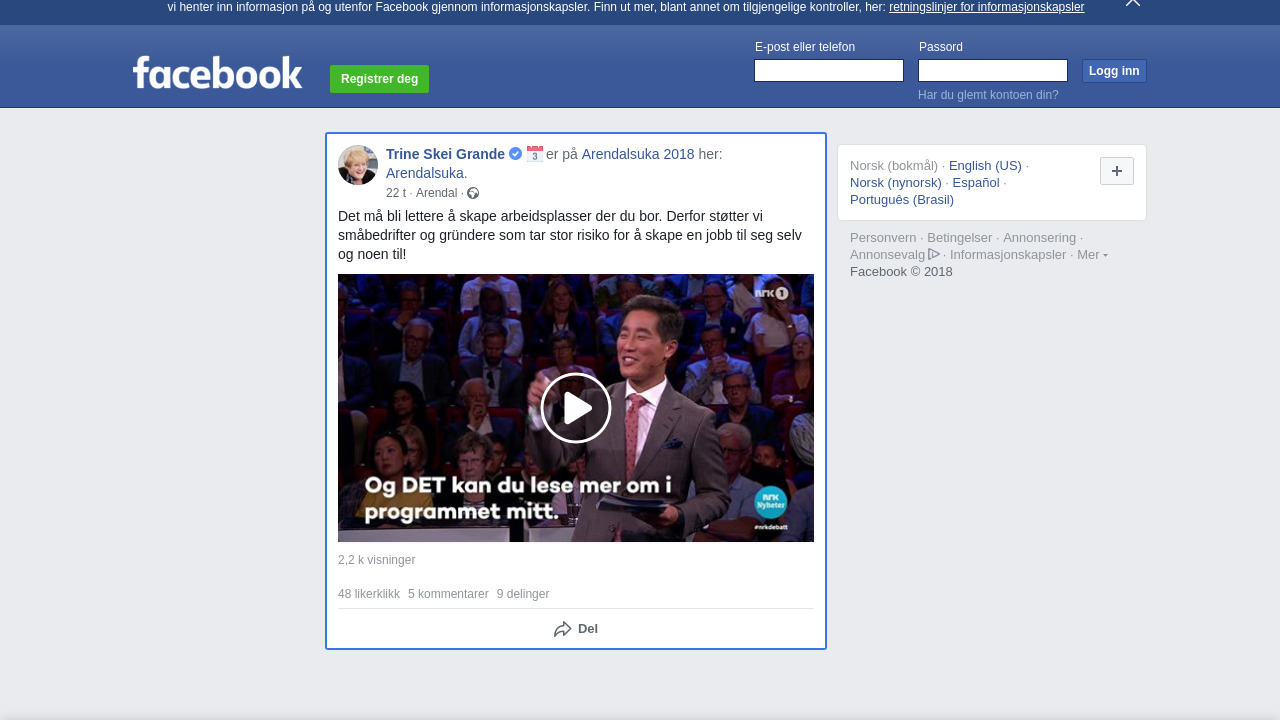Screen dimensions: 1280x720
Task: Select the 'Facebook © 2018' copyright text
Action: (x=901, y=272)
